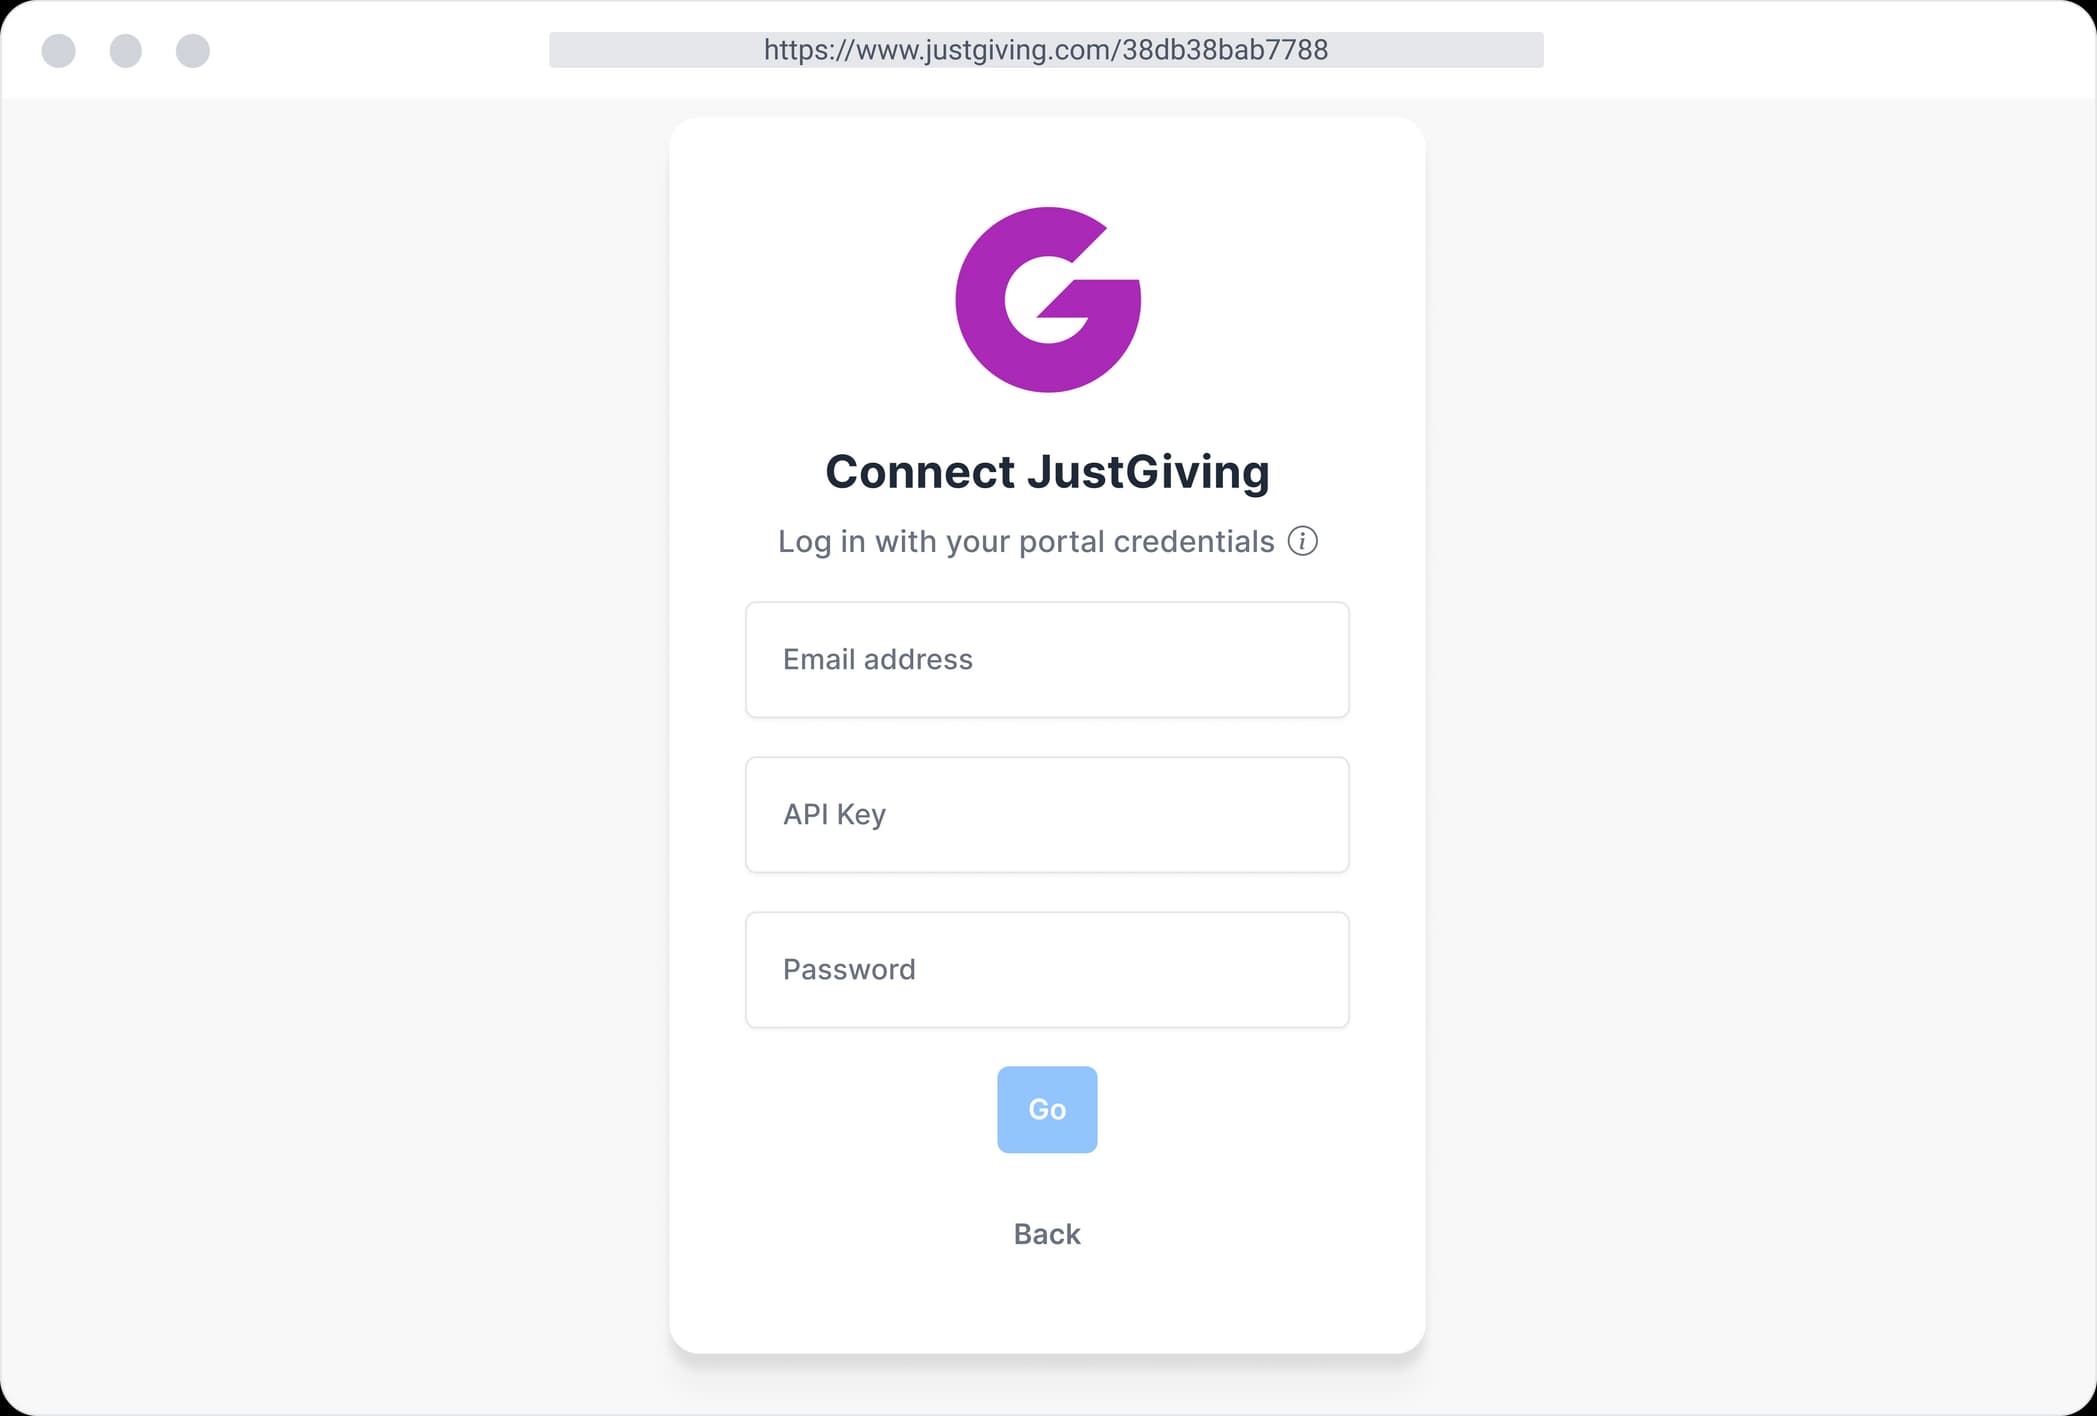Viewport: 2097px width, 1416px height.
Task: Click the Email address placeholder text
Action: (x=877, y=660)
